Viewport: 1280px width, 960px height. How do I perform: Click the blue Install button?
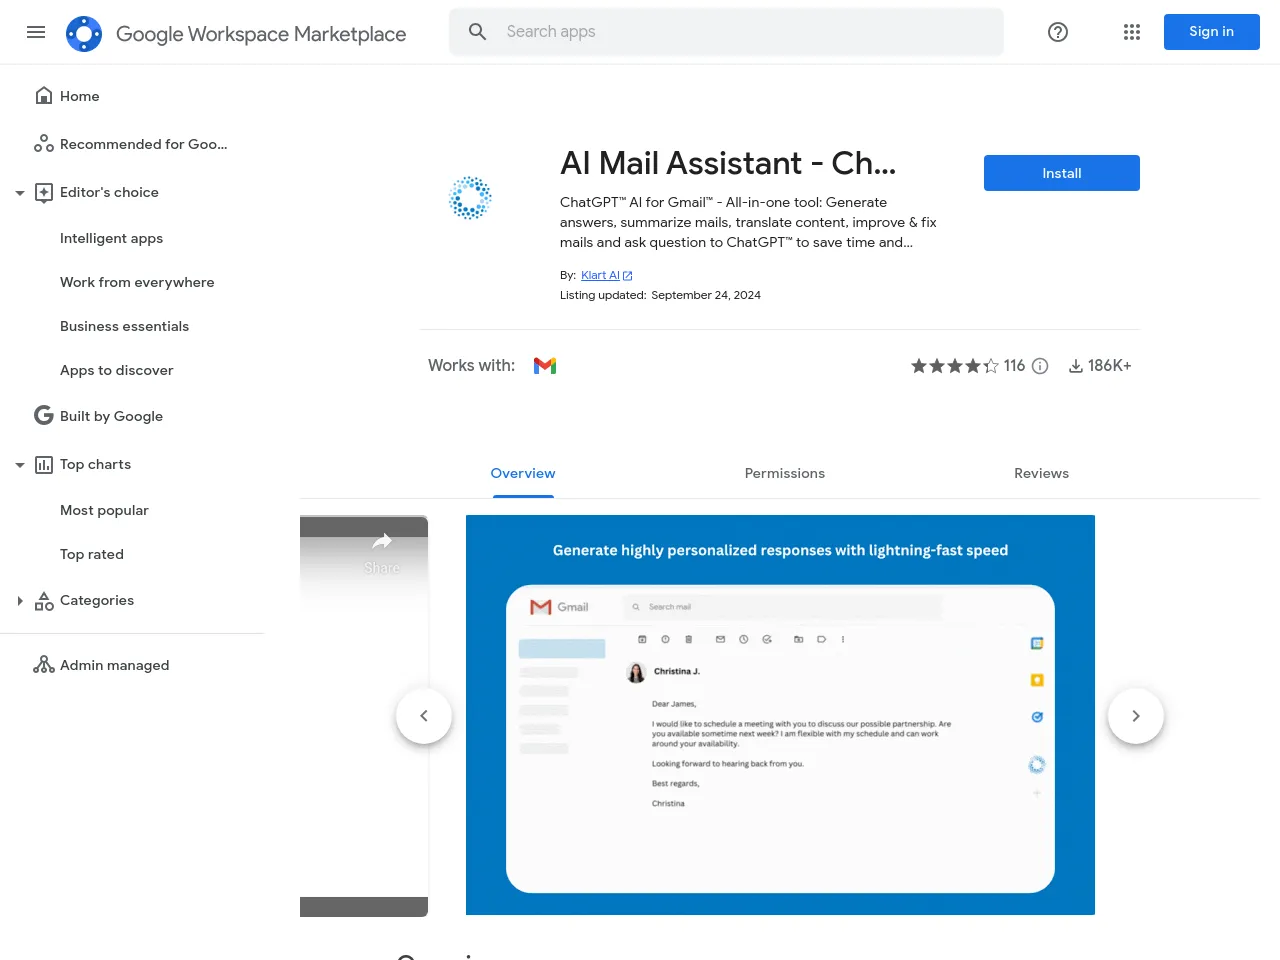[1061, 173]
